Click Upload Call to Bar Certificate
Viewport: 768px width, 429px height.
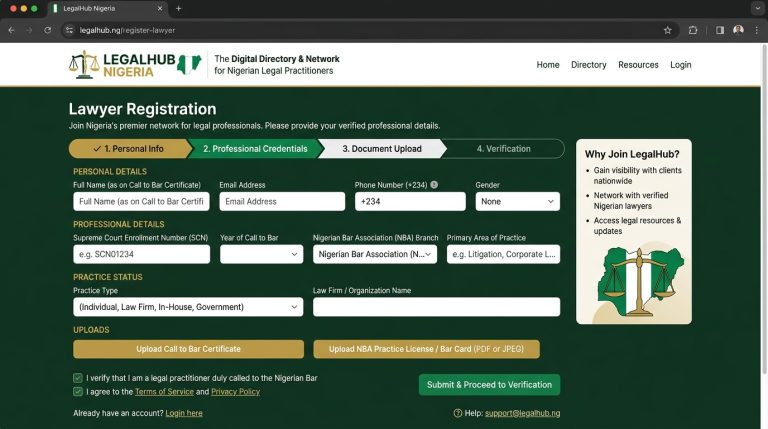(189, 349)
